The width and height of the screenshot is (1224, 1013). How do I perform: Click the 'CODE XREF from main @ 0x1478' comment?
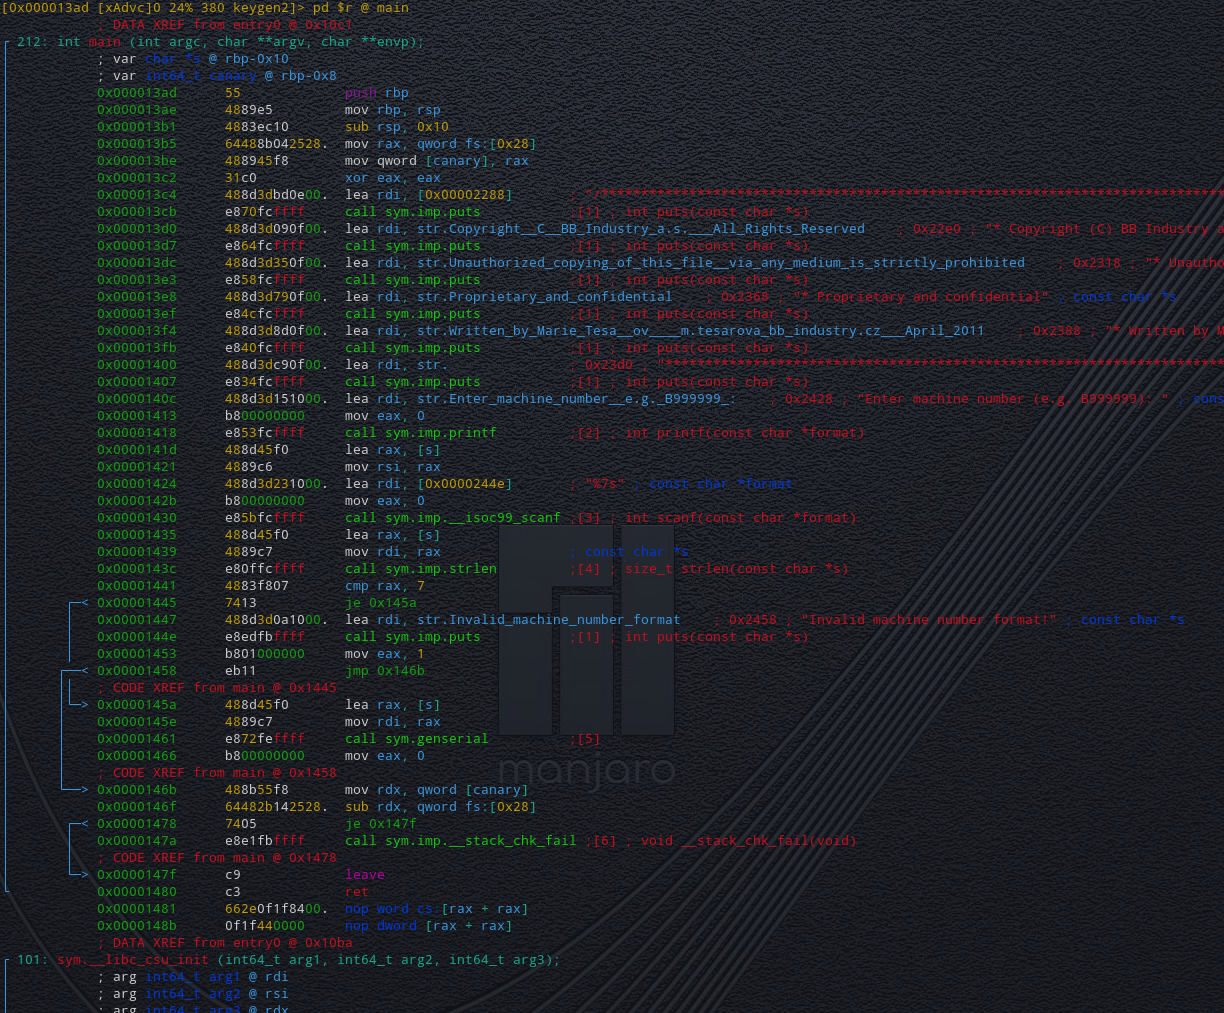[x=217, y=858]
